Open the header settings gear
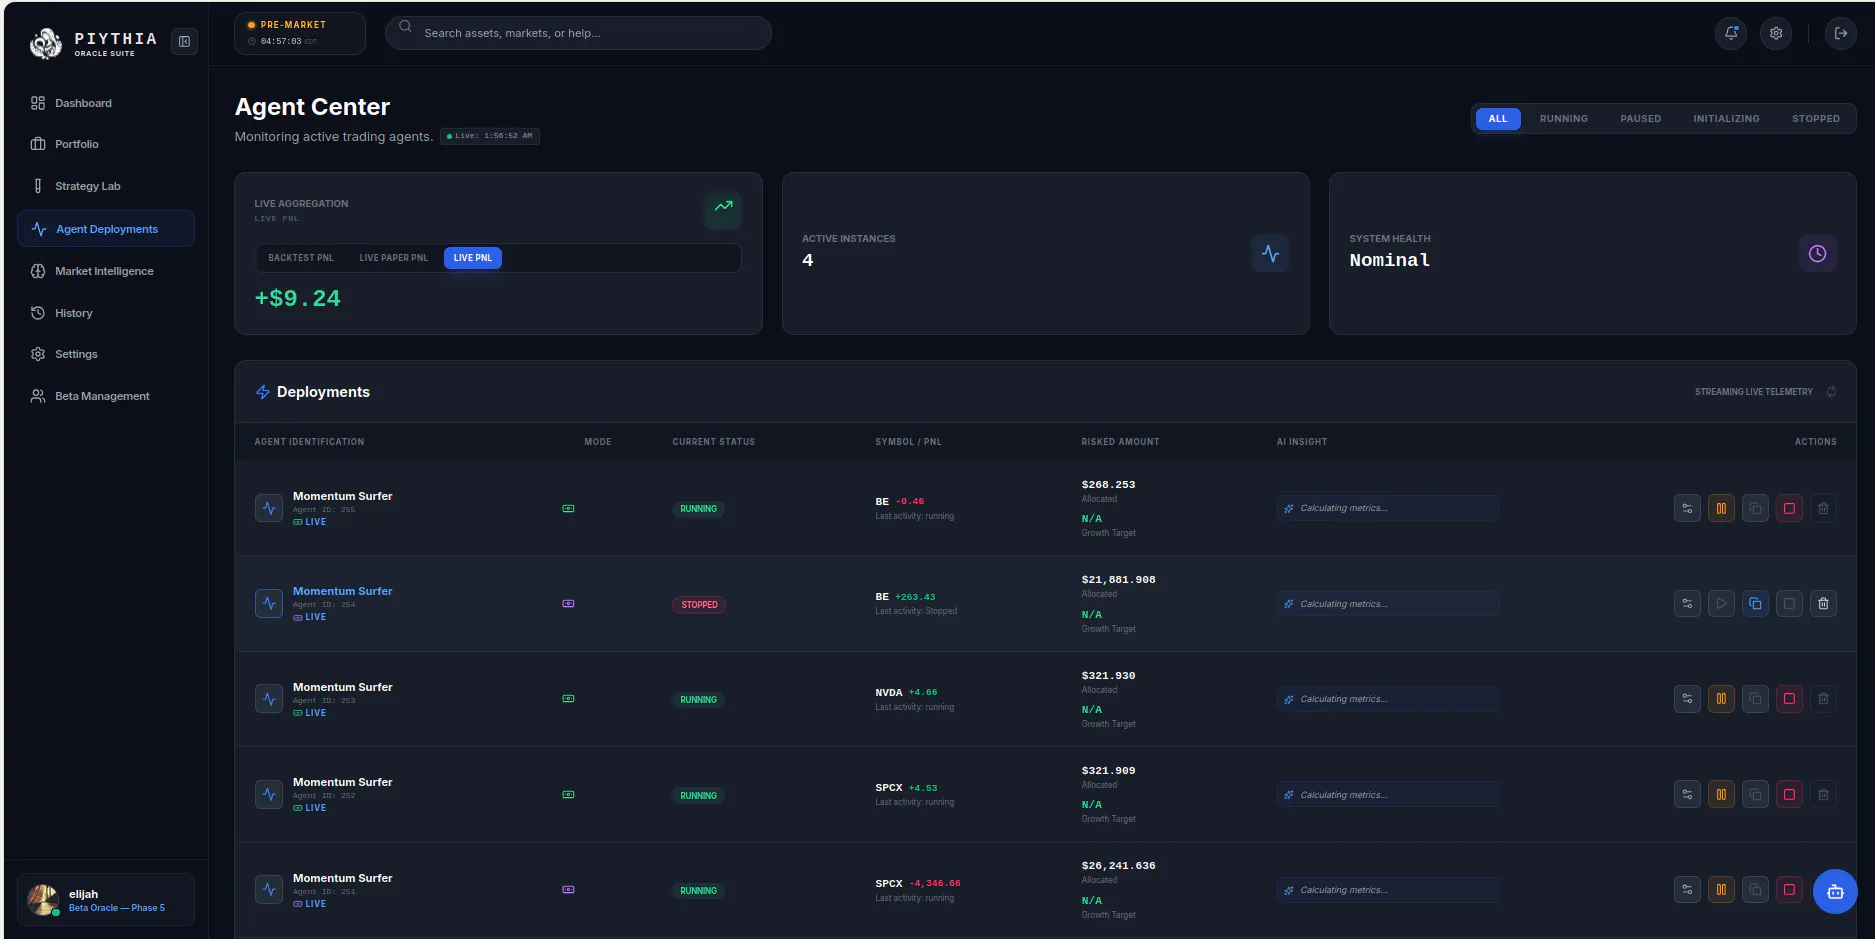Viewport: 1875px width, 939px height. pos(1776,33)
